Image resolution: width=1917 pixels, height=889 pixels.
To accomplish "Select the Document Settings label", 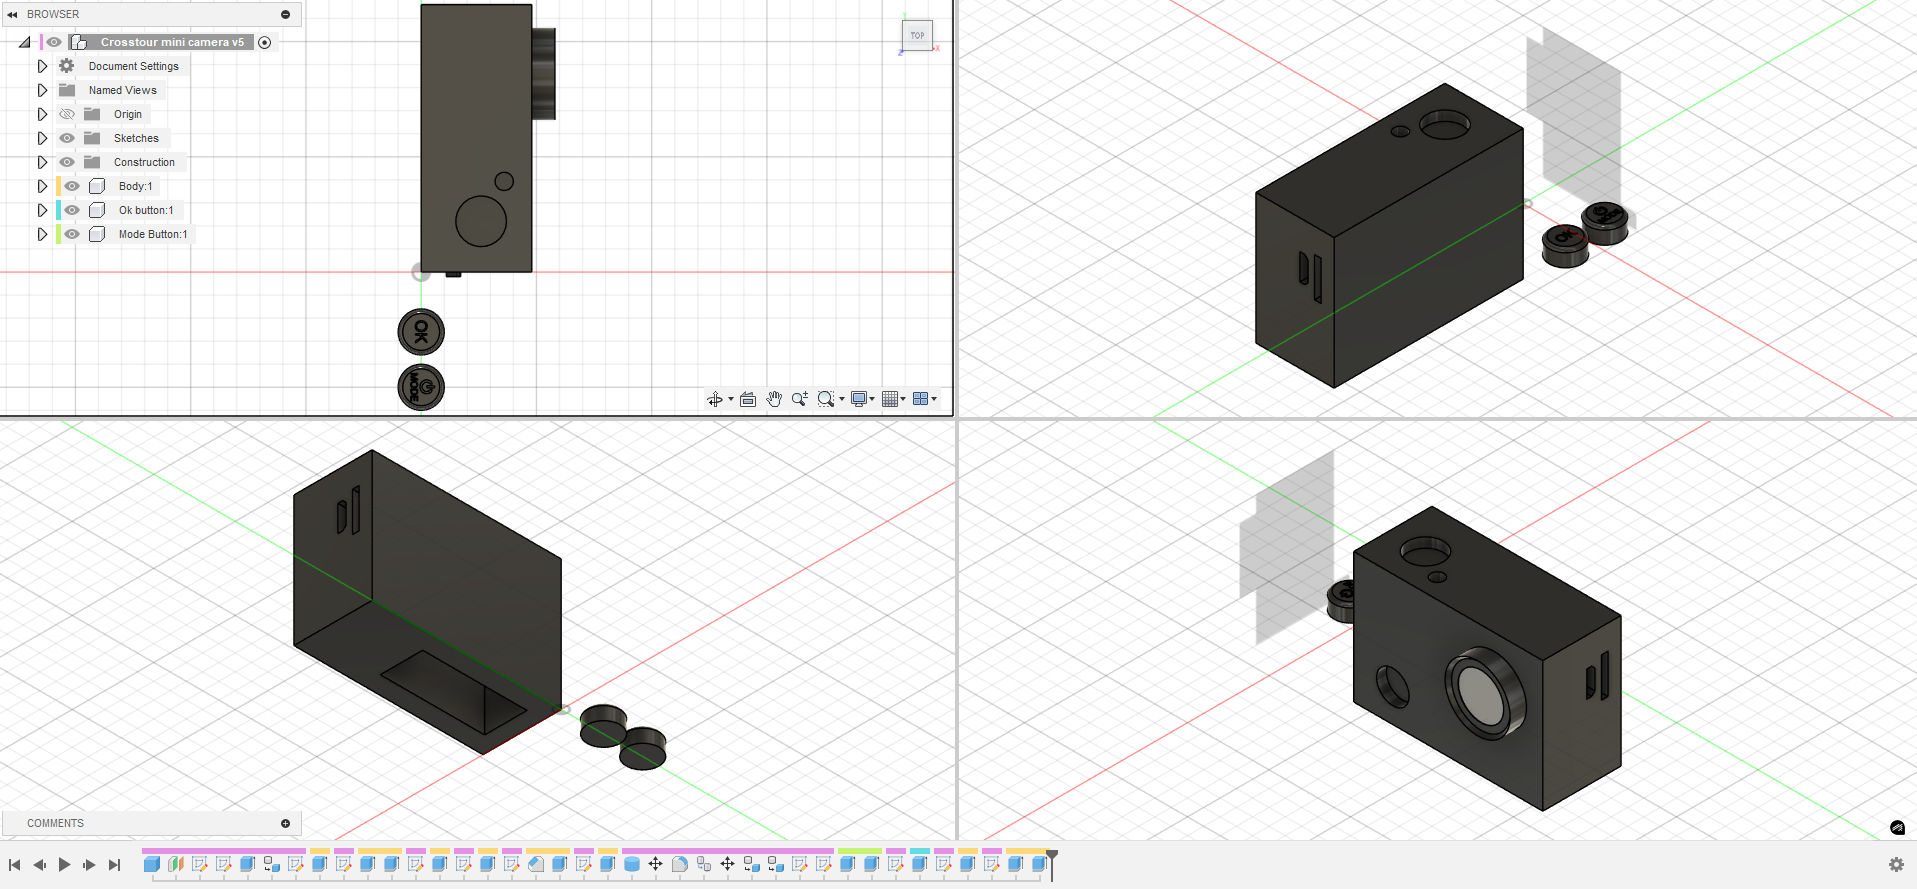I will [x=134, y=66].
